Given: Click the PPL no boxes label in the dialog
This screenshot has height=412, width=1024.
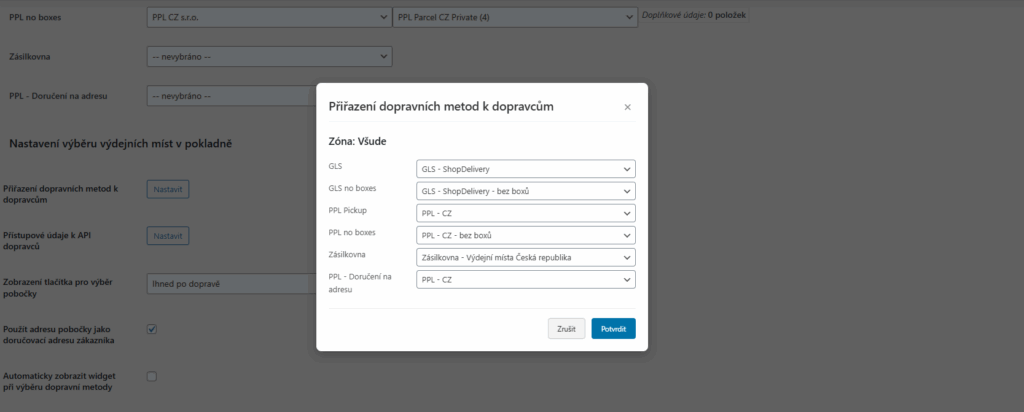Looking at the screenshot, I should [352, 232].
